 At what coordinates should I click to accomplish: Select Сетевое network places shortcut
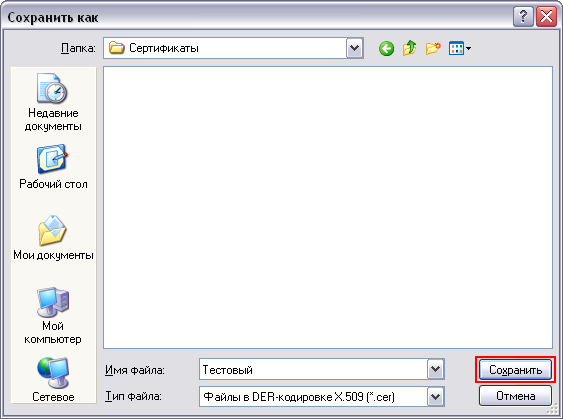53,380
